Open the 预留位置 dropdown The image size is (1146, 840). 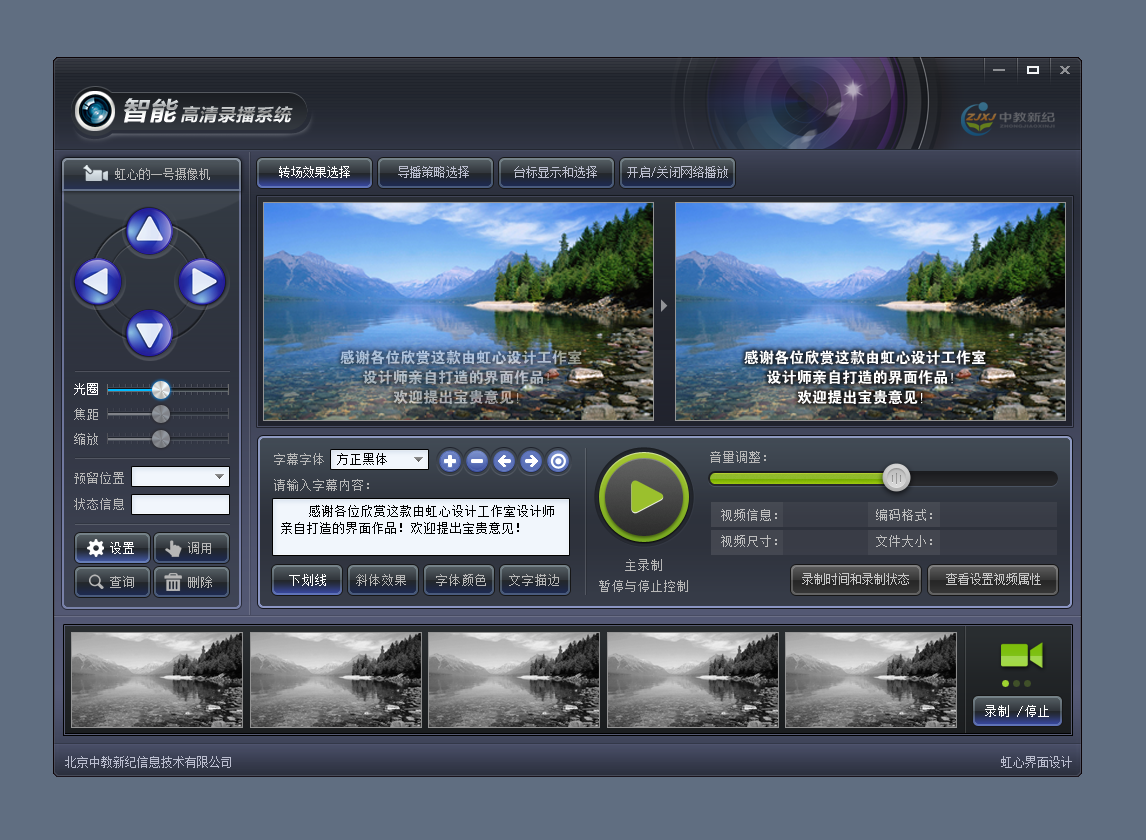click(x=181, y=477)
